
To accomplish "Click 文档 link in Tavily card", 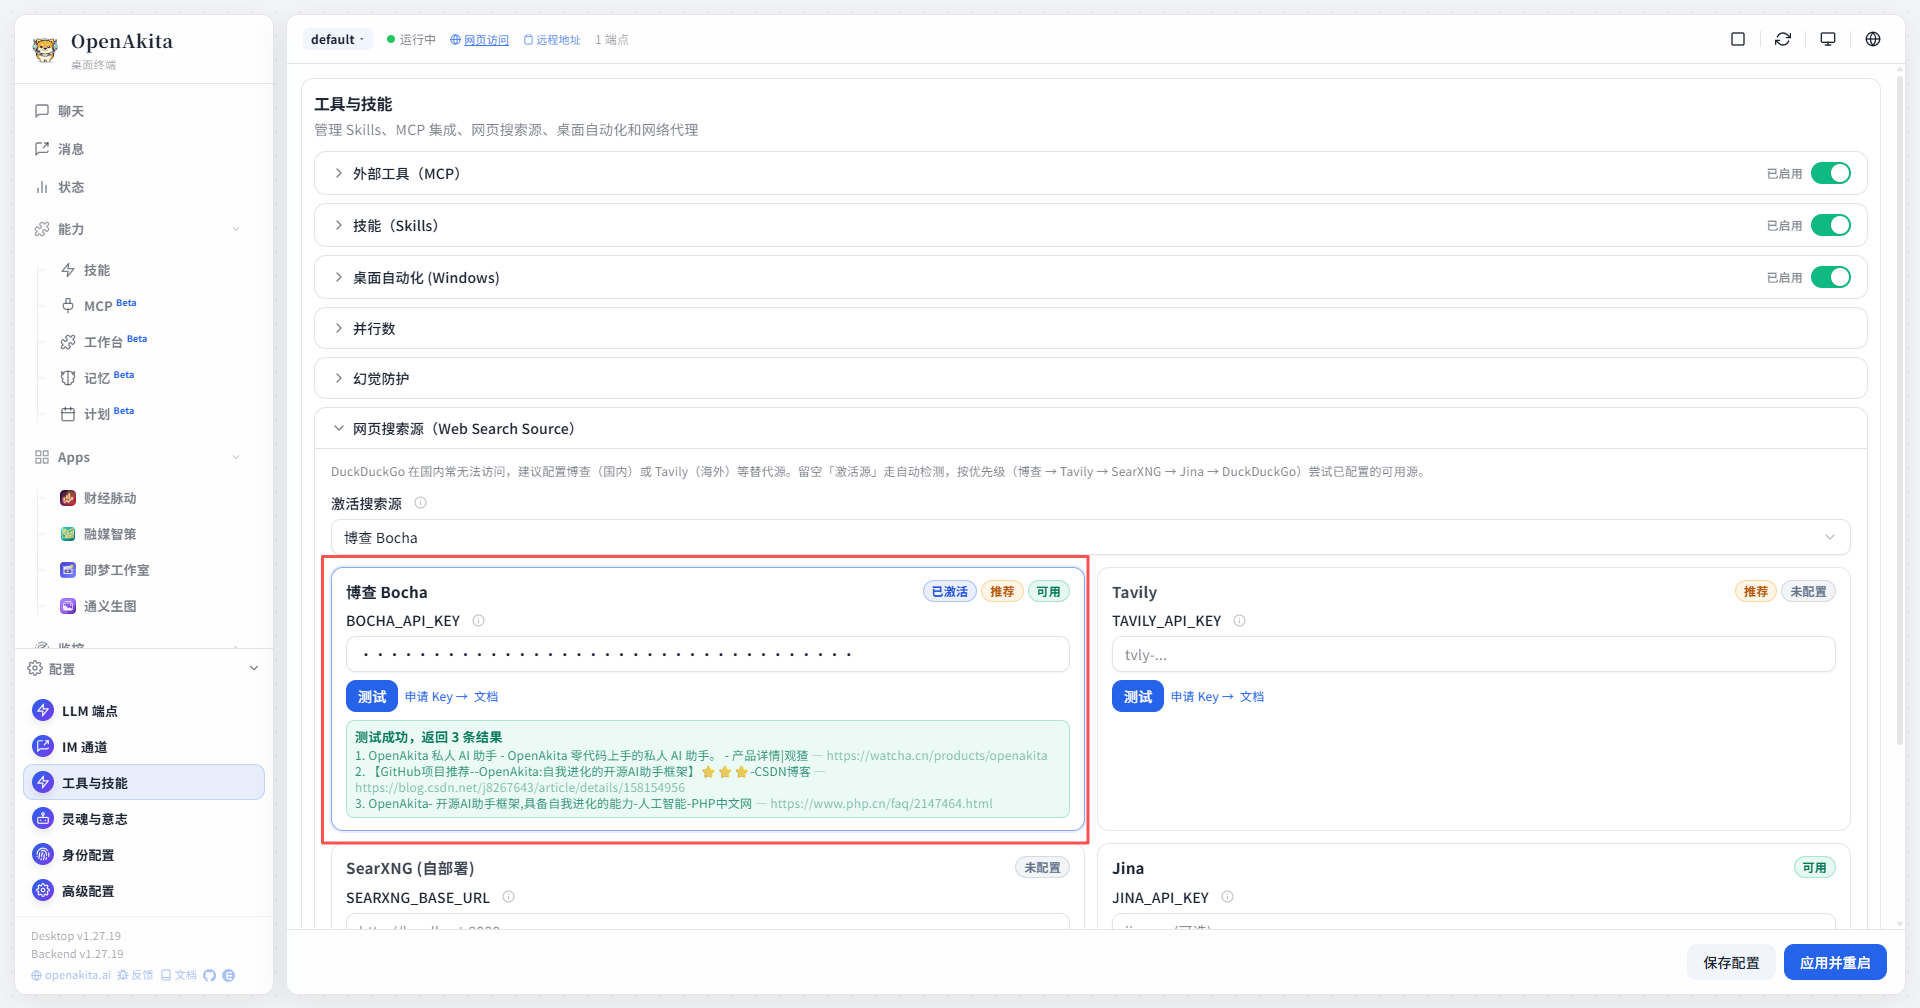I will 1252,697.
